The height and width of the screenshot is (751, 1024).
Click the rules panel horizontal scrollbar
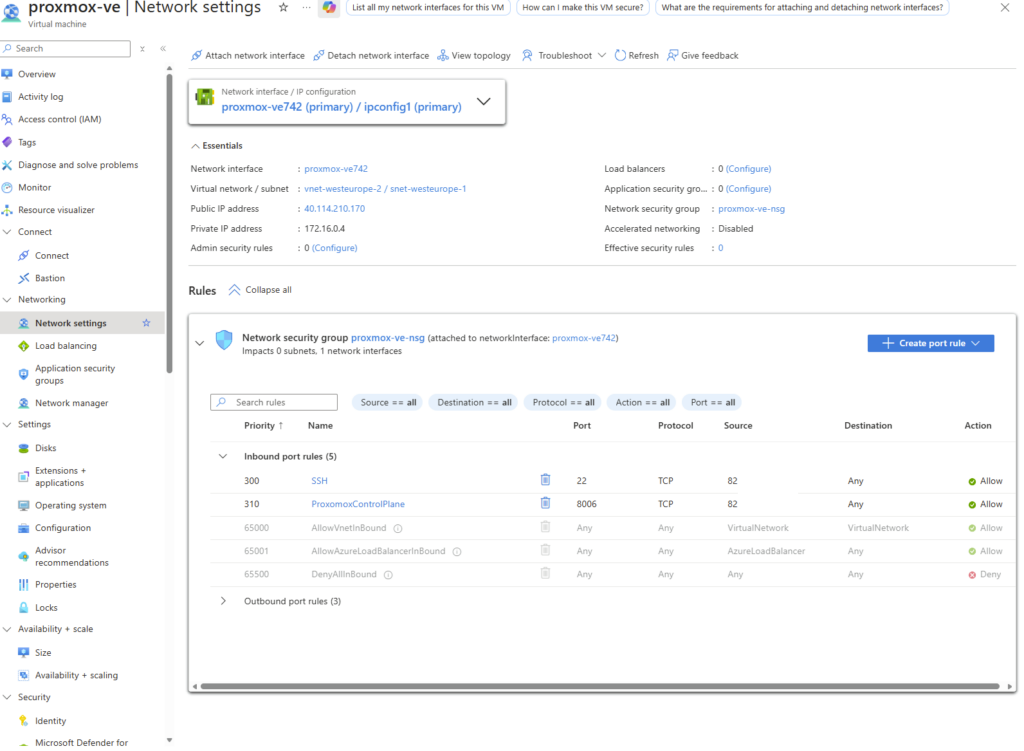click(600, 686)
